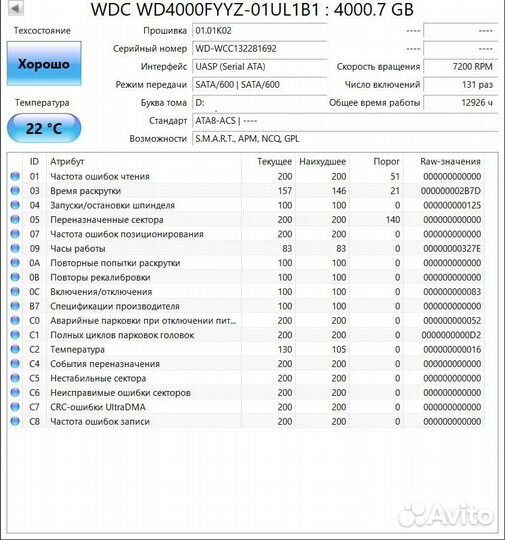Select the Нестабильные сектора attribute text
This screenshot has height=540, width=505.
[98, 378]
